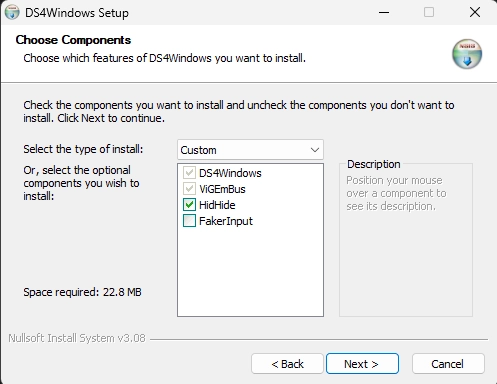Close the DS4Windows Setup window

pos(475,13)
